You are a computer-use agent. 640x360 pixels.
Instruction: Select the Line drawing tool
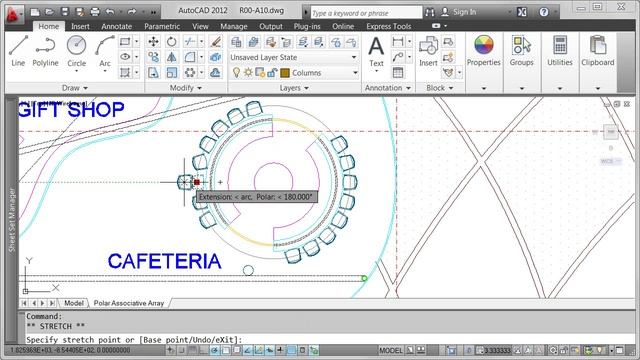click(x=18, y=51)
